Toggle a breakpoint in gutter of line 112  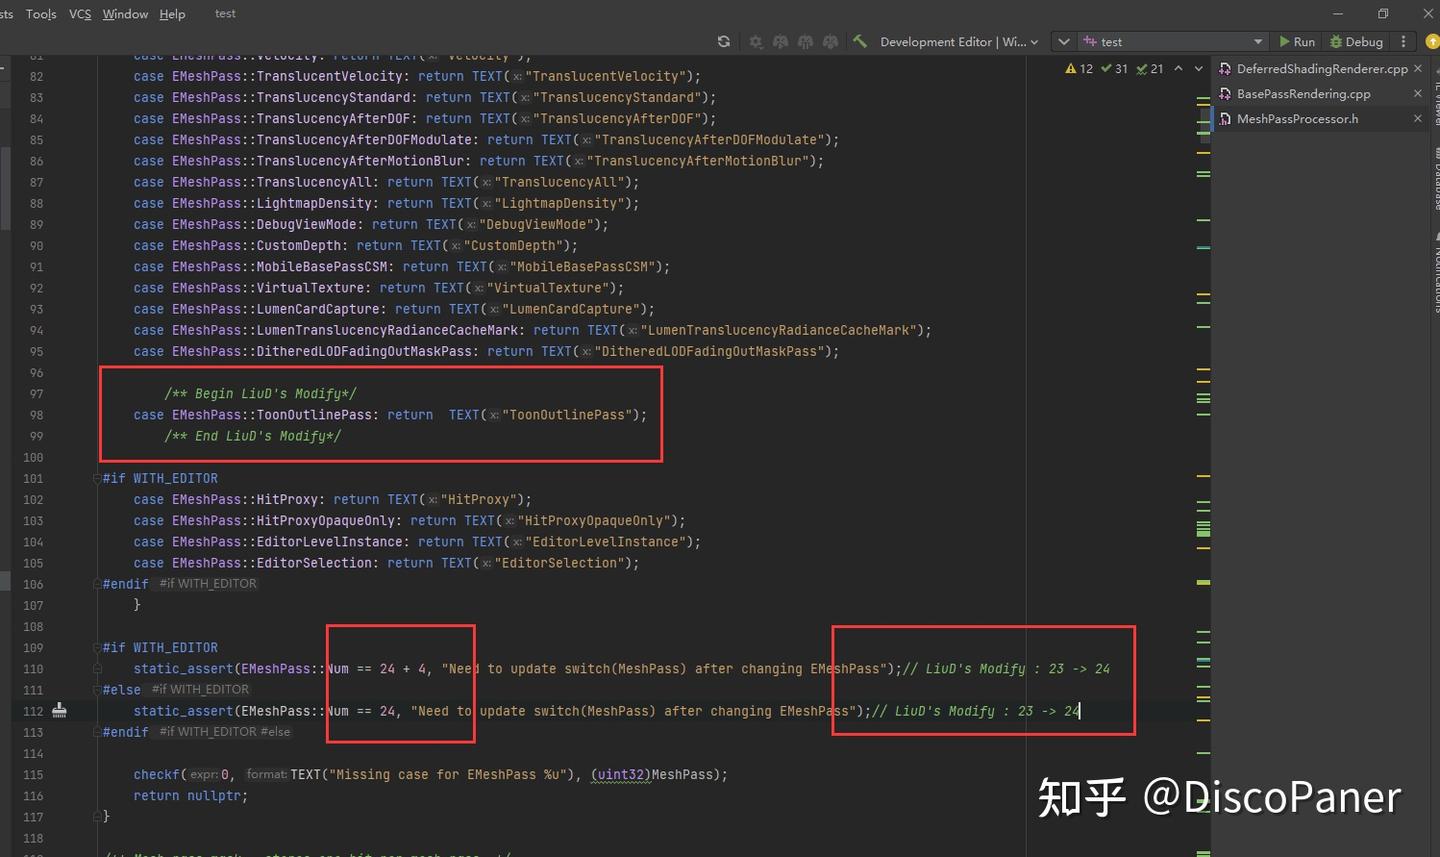59,711
